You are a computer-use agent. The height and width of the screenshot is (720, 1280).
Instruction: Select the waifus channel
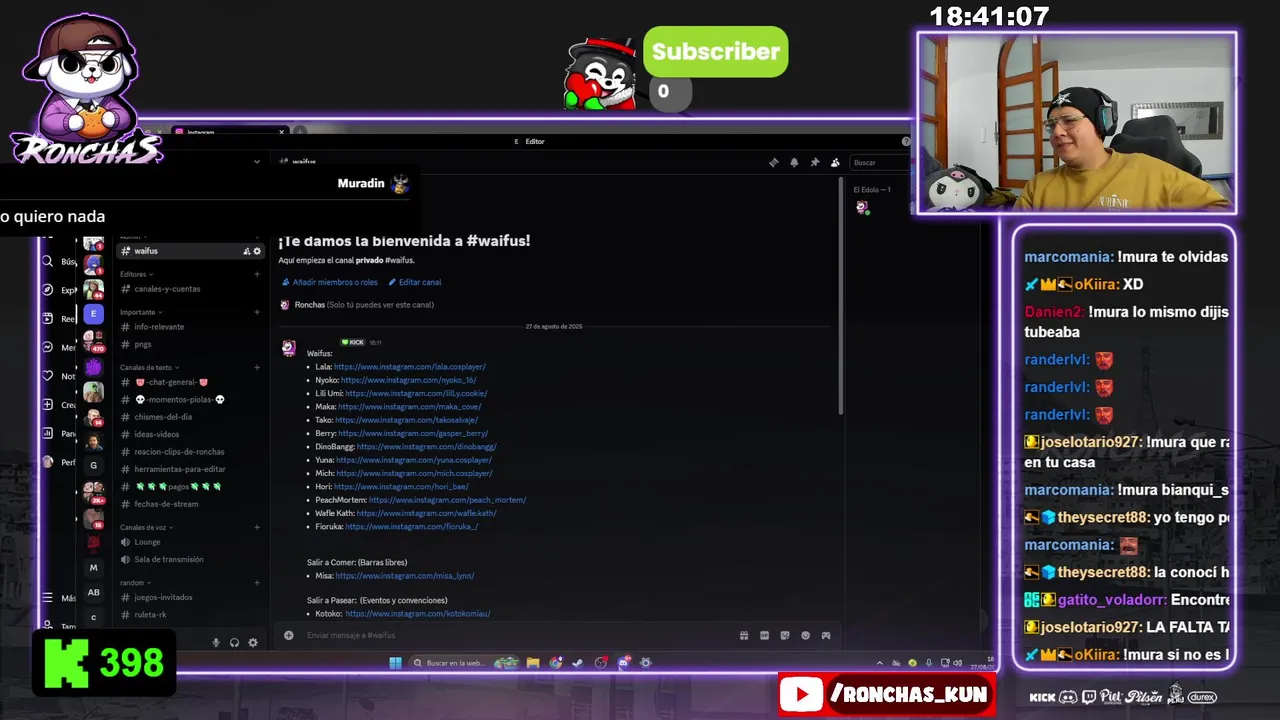(x=190, y=251)
